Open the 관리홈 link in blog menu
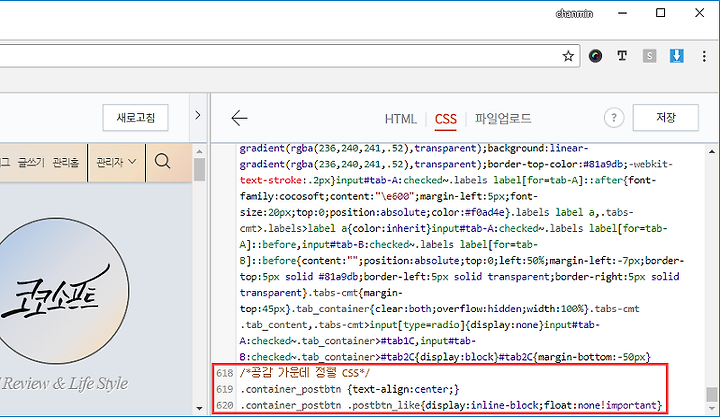The height and width of the screenshot is (417, 720). pos(65,162)
